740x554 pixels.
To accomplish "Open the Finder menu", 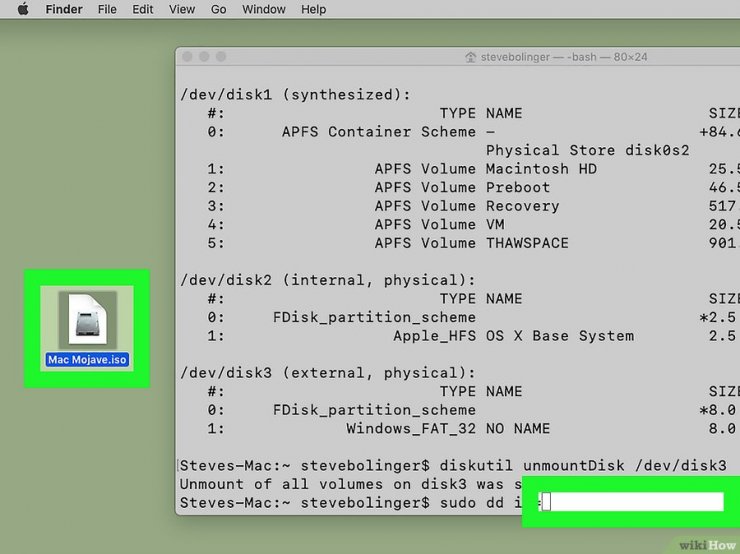I will 64,9.
